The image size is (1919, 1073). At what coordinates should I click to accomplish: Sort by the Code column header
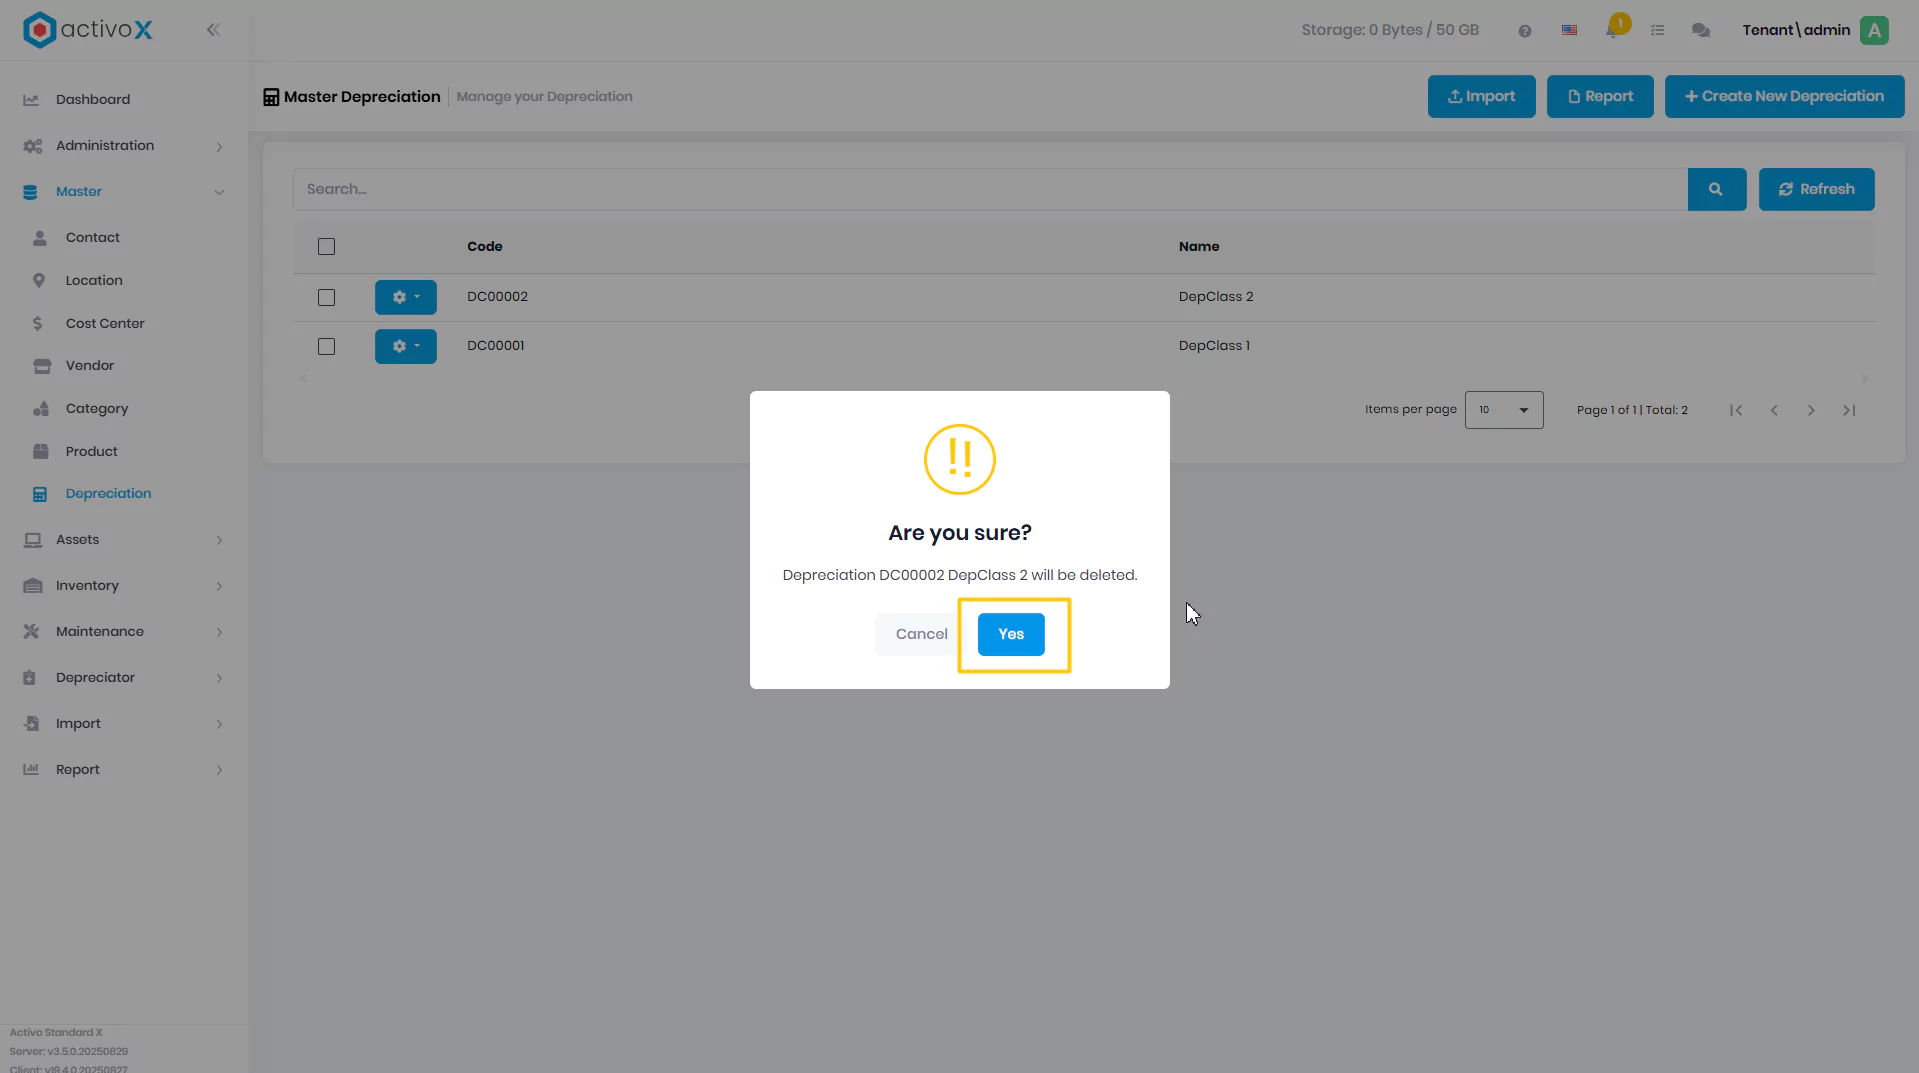pyautogui.click(x=484, y=247)
